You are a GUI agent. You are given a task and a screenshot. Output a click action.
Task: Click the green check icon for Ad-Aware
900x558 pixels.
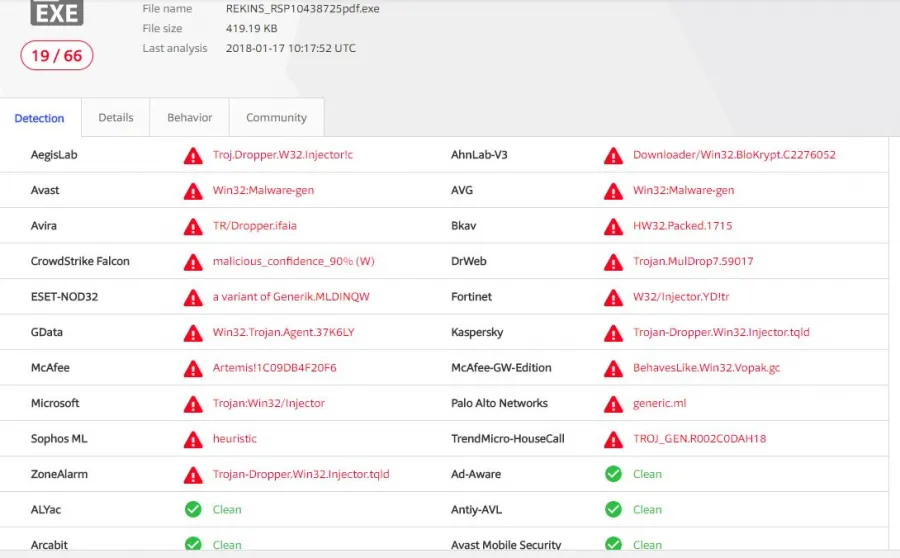(x=614, y=474)
